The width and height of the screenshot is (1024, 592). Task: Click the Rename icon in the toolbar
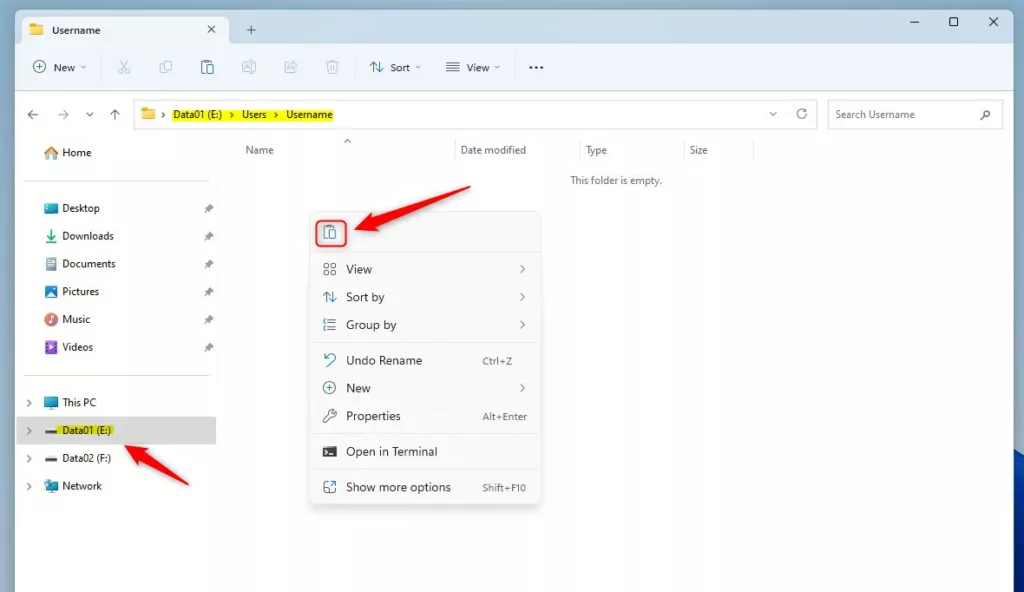249,67
